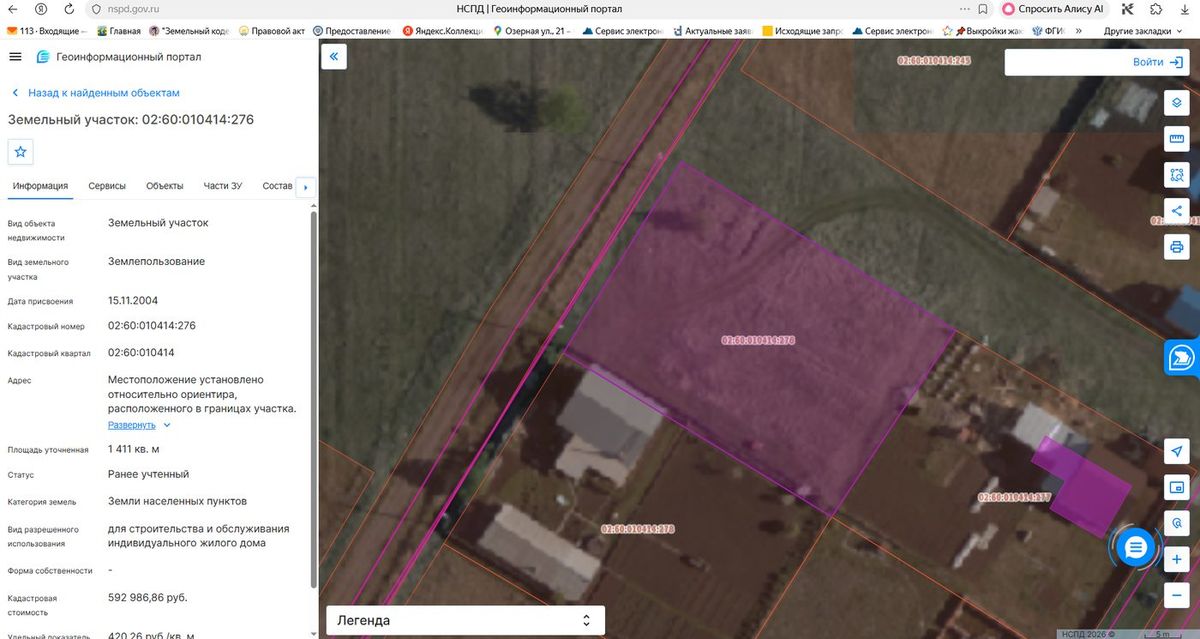Open the Правовой акт bookmark
Viewport: 1200px width, 639px height.
(x=272, y=31)
